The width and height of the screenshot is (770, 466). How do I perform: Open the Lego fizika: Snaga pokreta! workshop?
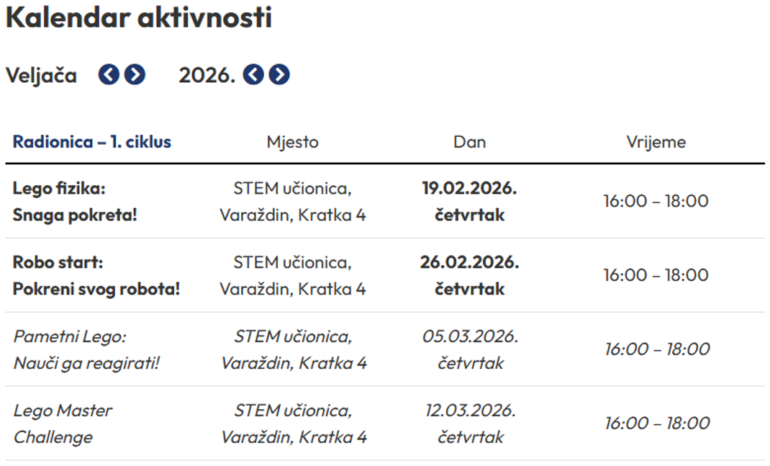(x=73, y=201)
